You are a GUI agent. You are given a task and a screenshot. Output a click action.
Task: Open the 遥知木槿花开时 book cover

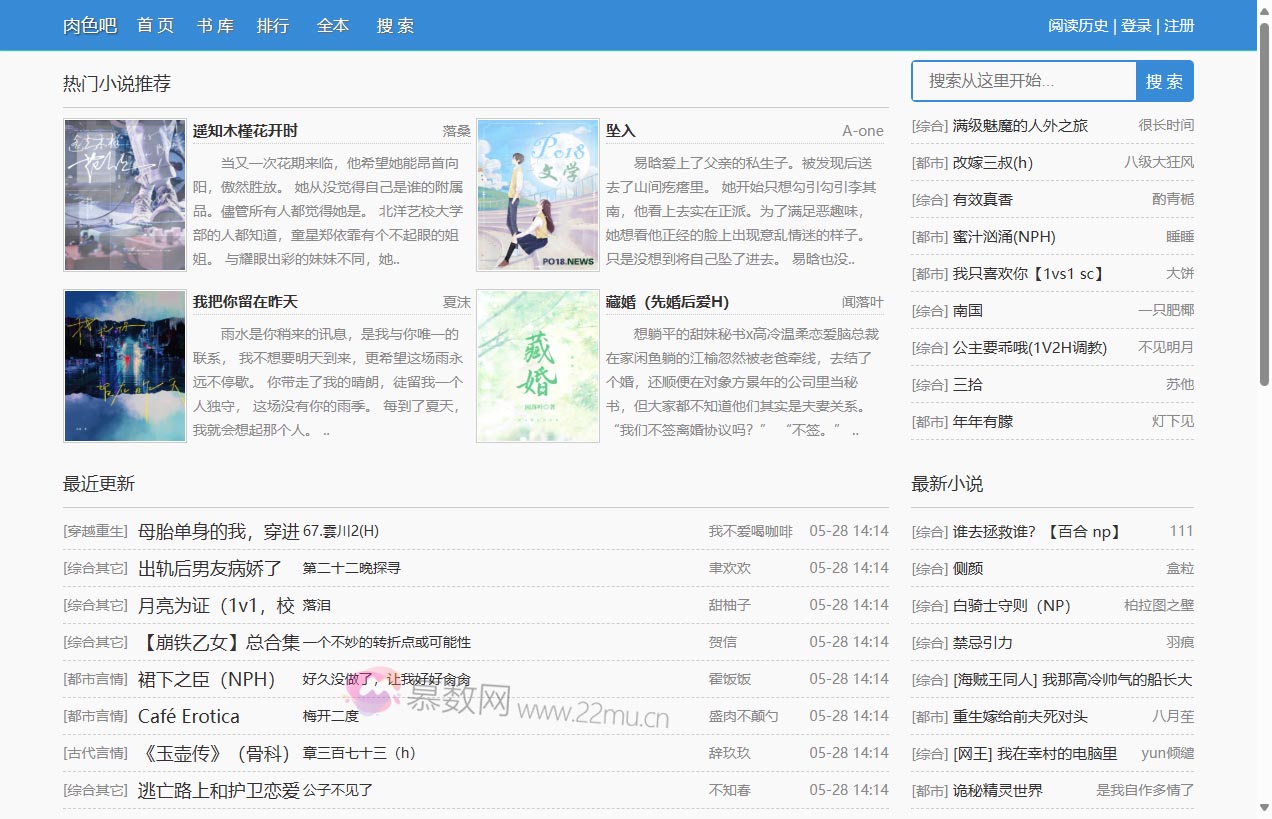[x=125, y=195]
